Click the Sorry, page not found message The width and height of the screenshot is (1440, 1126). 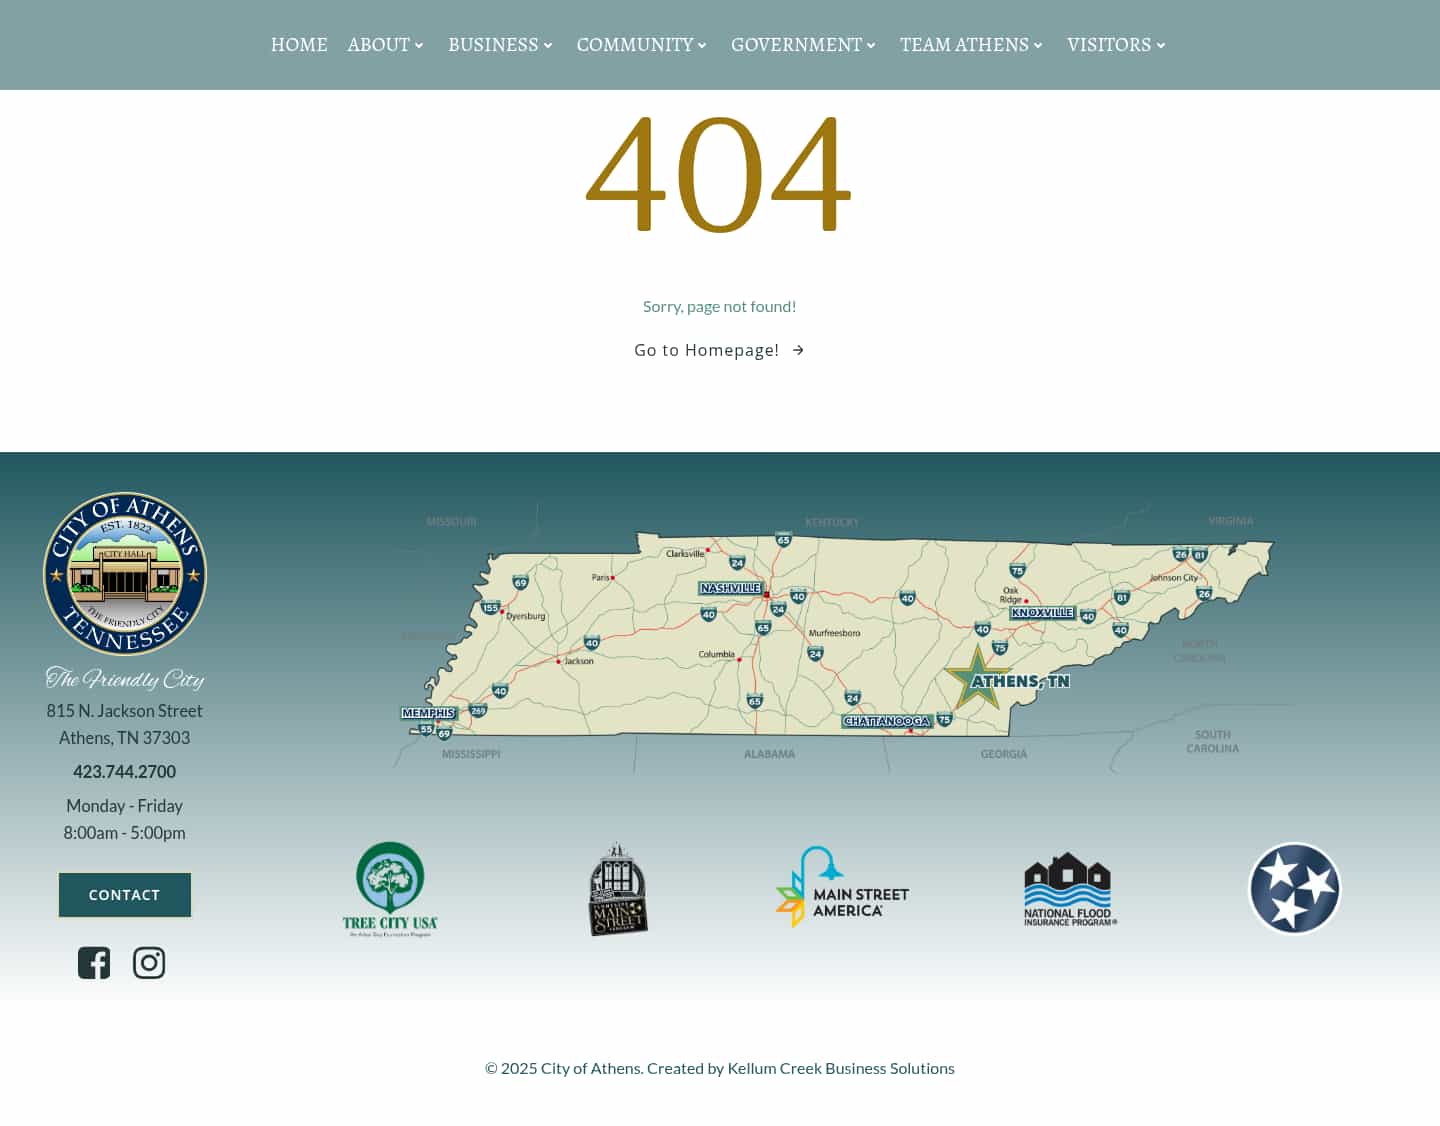pos(720,306)
